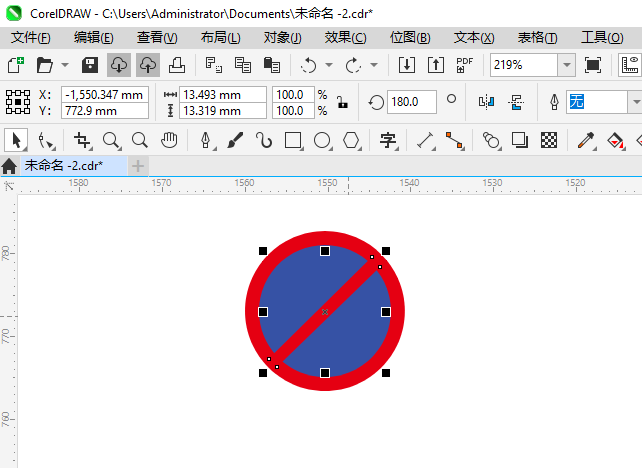This screenshot has height=468, width=642.
Task: Select the Blend effects tool
Action: (x=491, y=141)
